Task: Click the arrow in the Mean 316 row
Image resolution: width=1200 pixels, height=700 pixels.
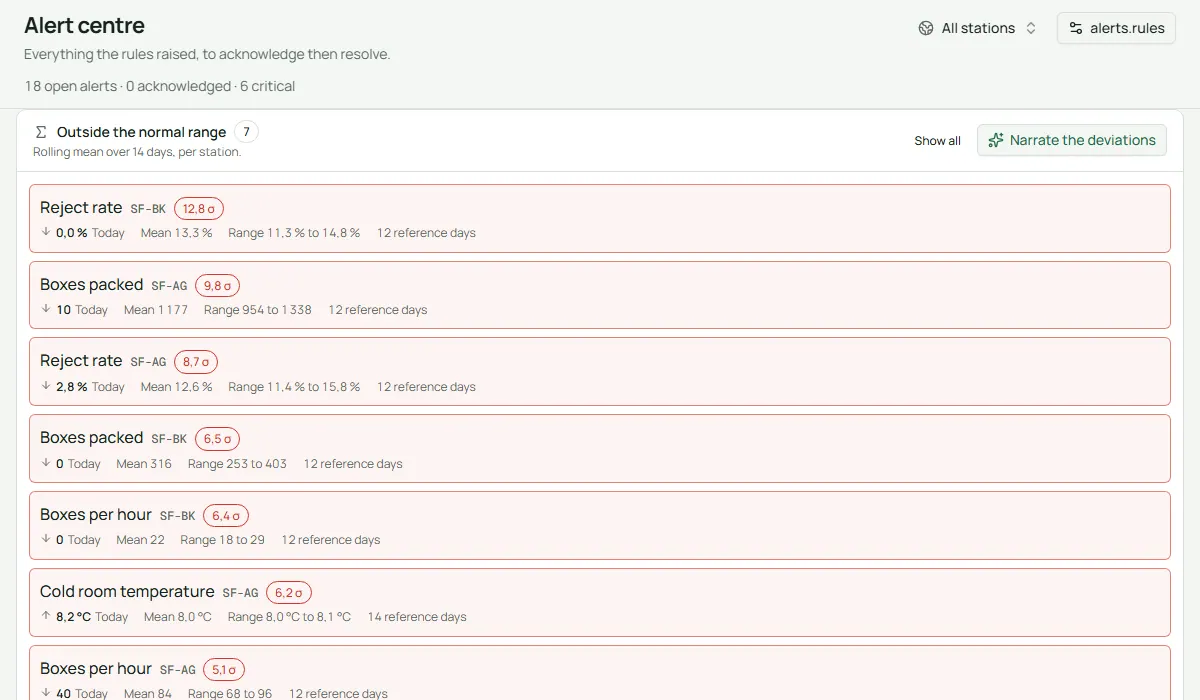Action: pyautogui.click(x=46, y=463)
